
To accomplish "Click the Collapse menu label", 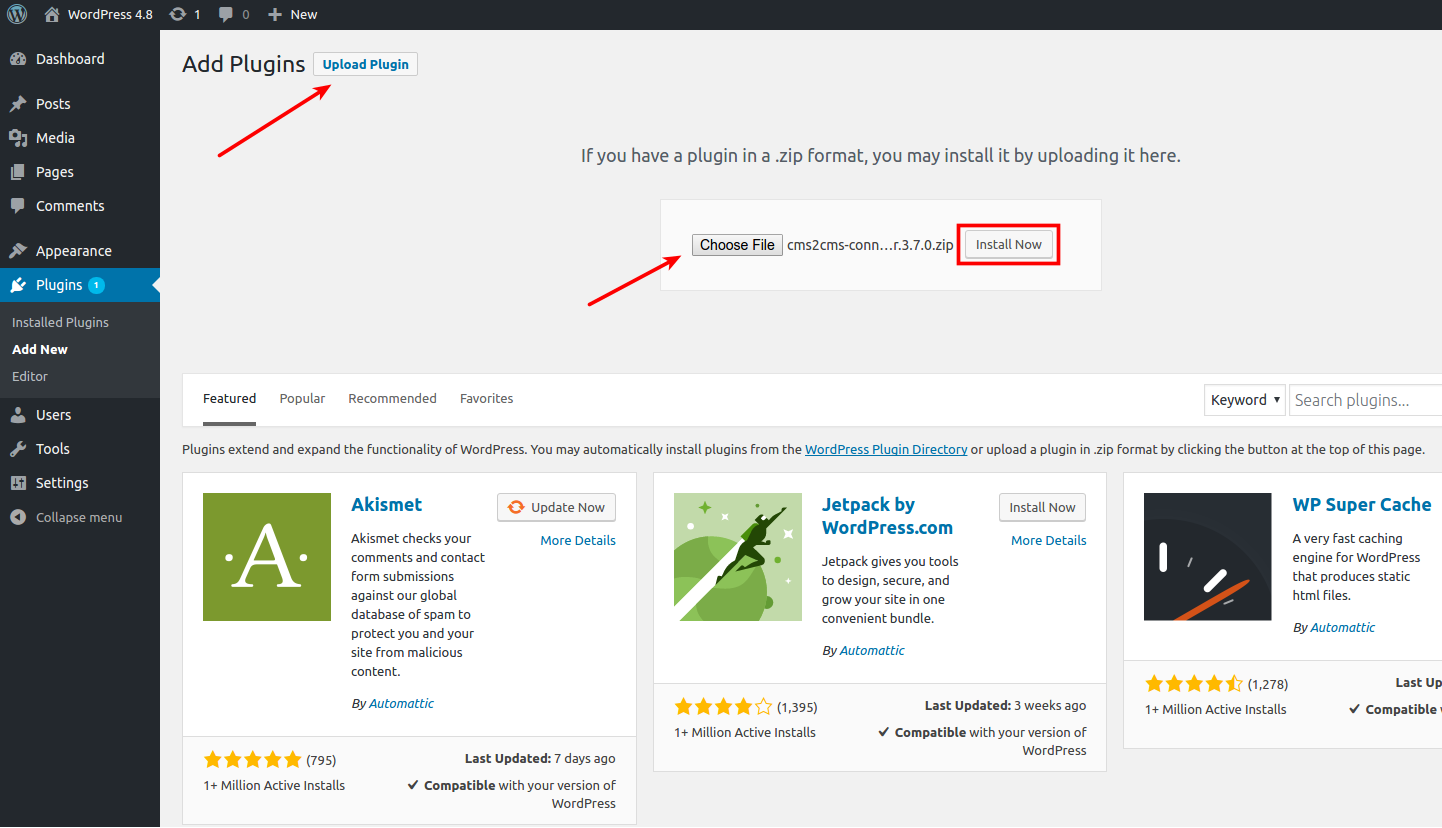I will tap(79, 517).
